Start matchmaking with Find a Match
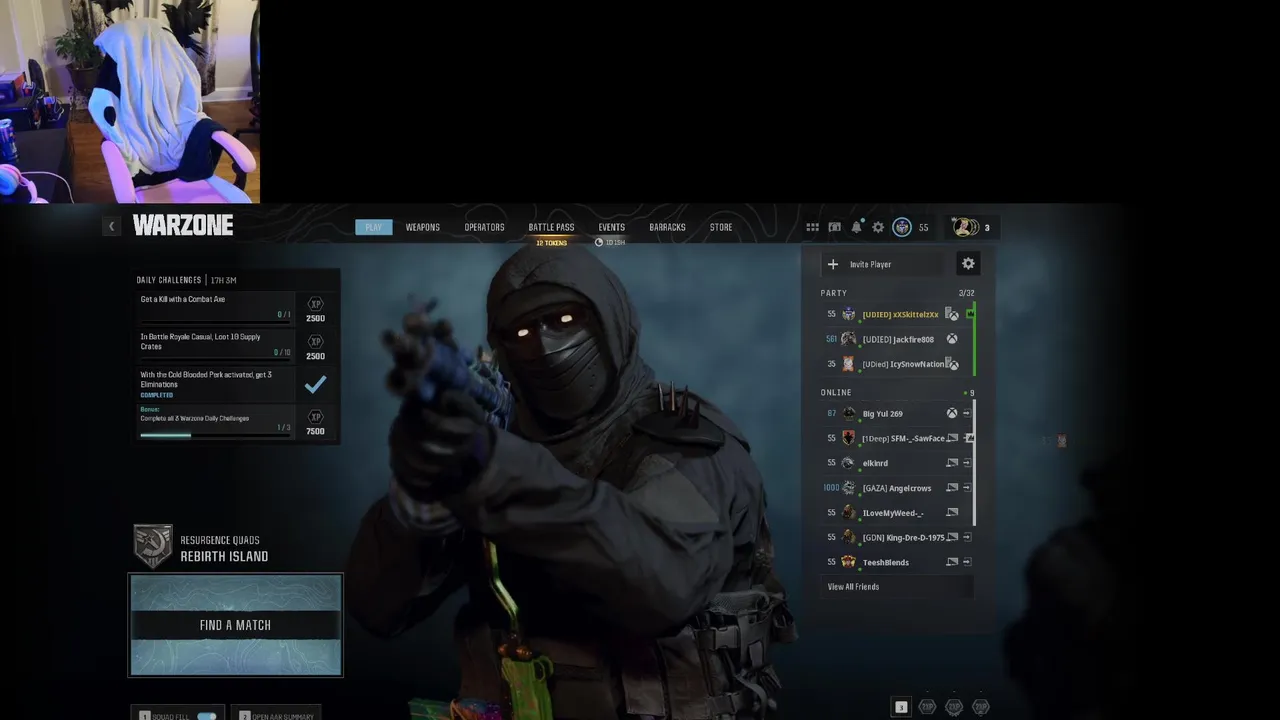The image size is (1280, 720). [x=235, y=625]
